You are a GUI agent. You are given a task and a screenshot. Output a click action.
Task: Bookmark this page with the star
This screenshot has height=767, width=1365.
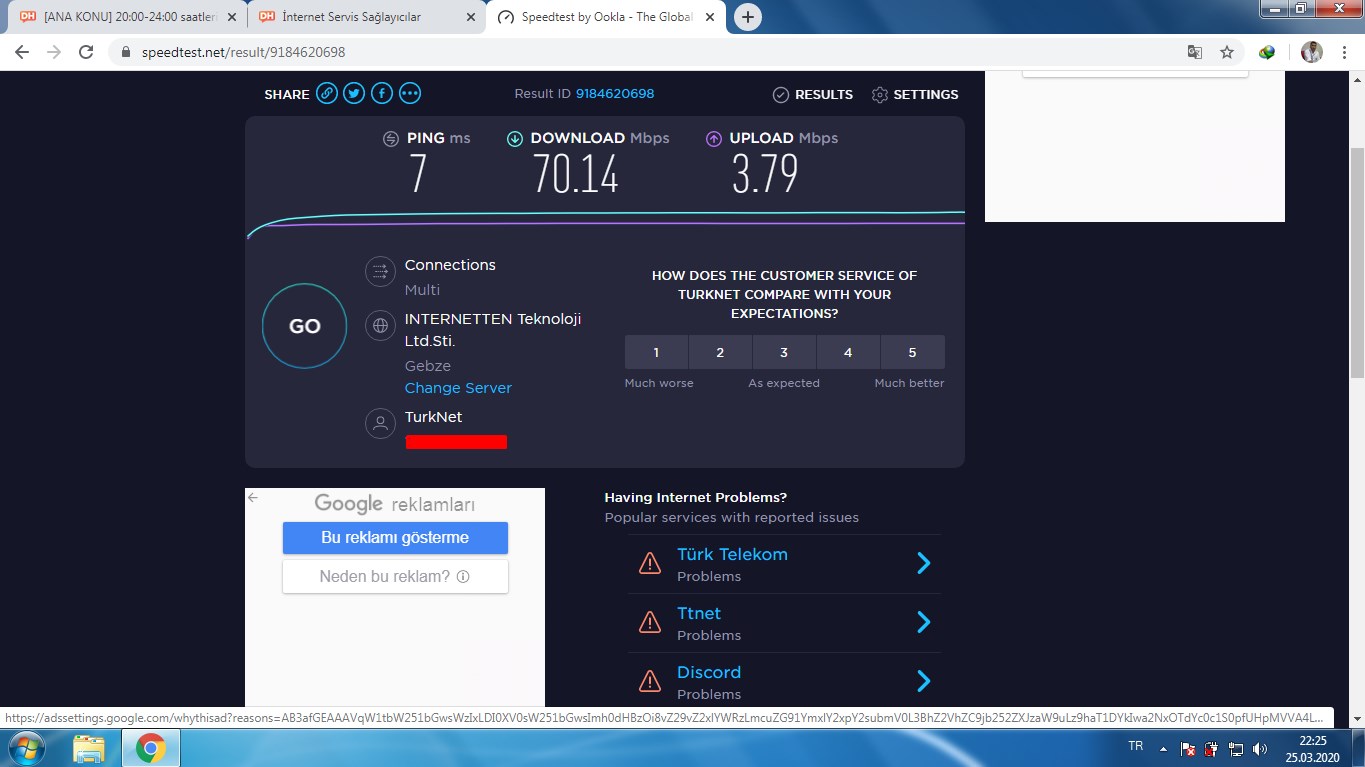coord(1227,52)
